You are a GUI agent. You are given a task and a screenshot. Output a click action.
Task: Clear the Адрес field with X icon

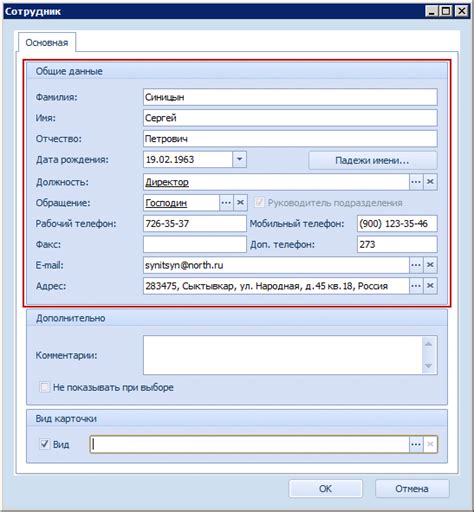tap(430, 286)
